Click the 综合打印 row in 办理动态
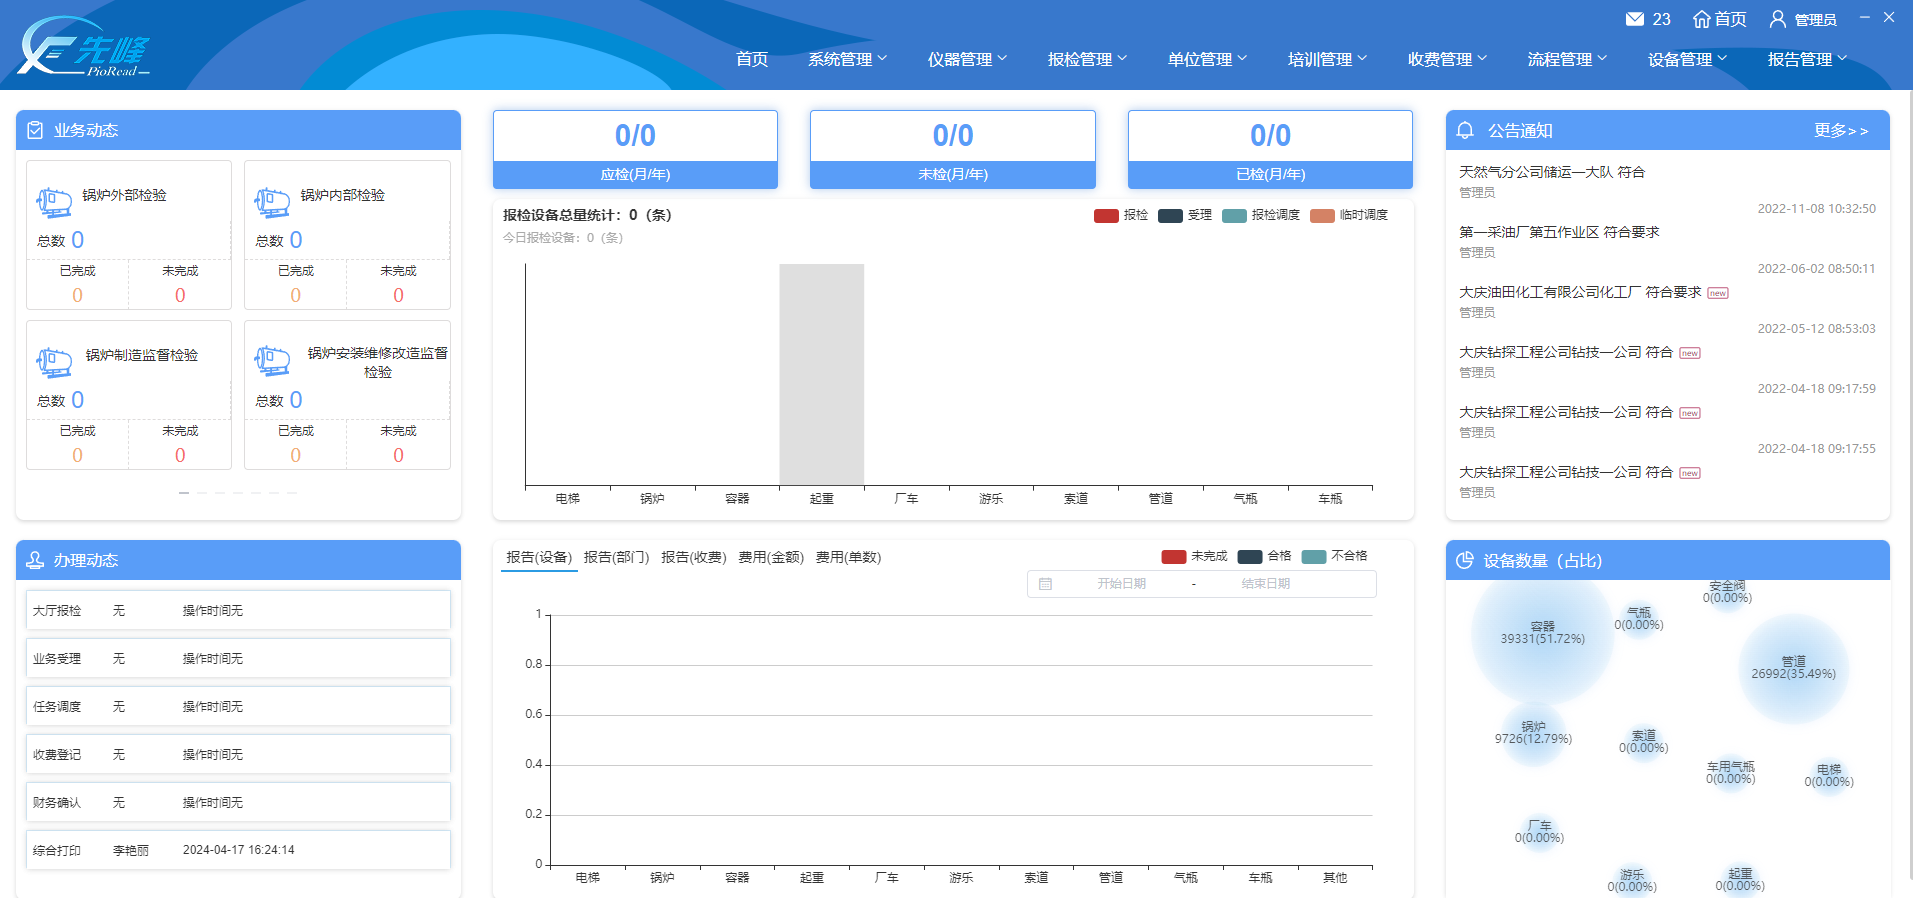 238,850
